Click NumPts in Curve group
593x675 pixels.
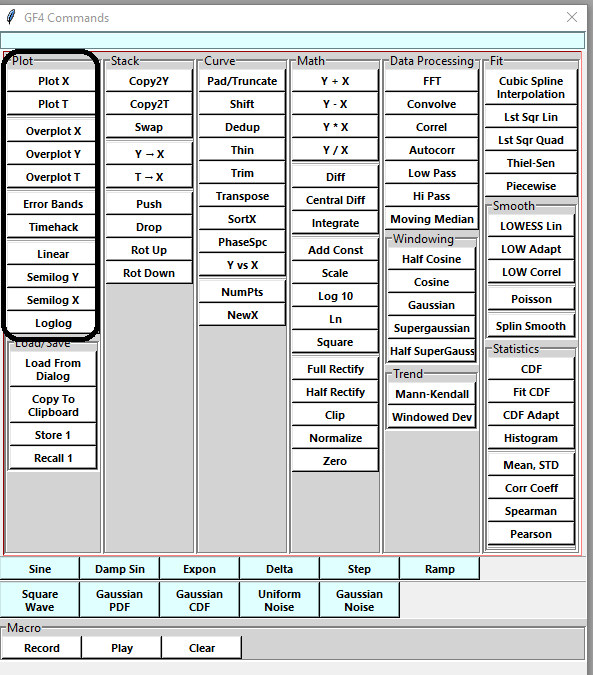click(242, 292)
